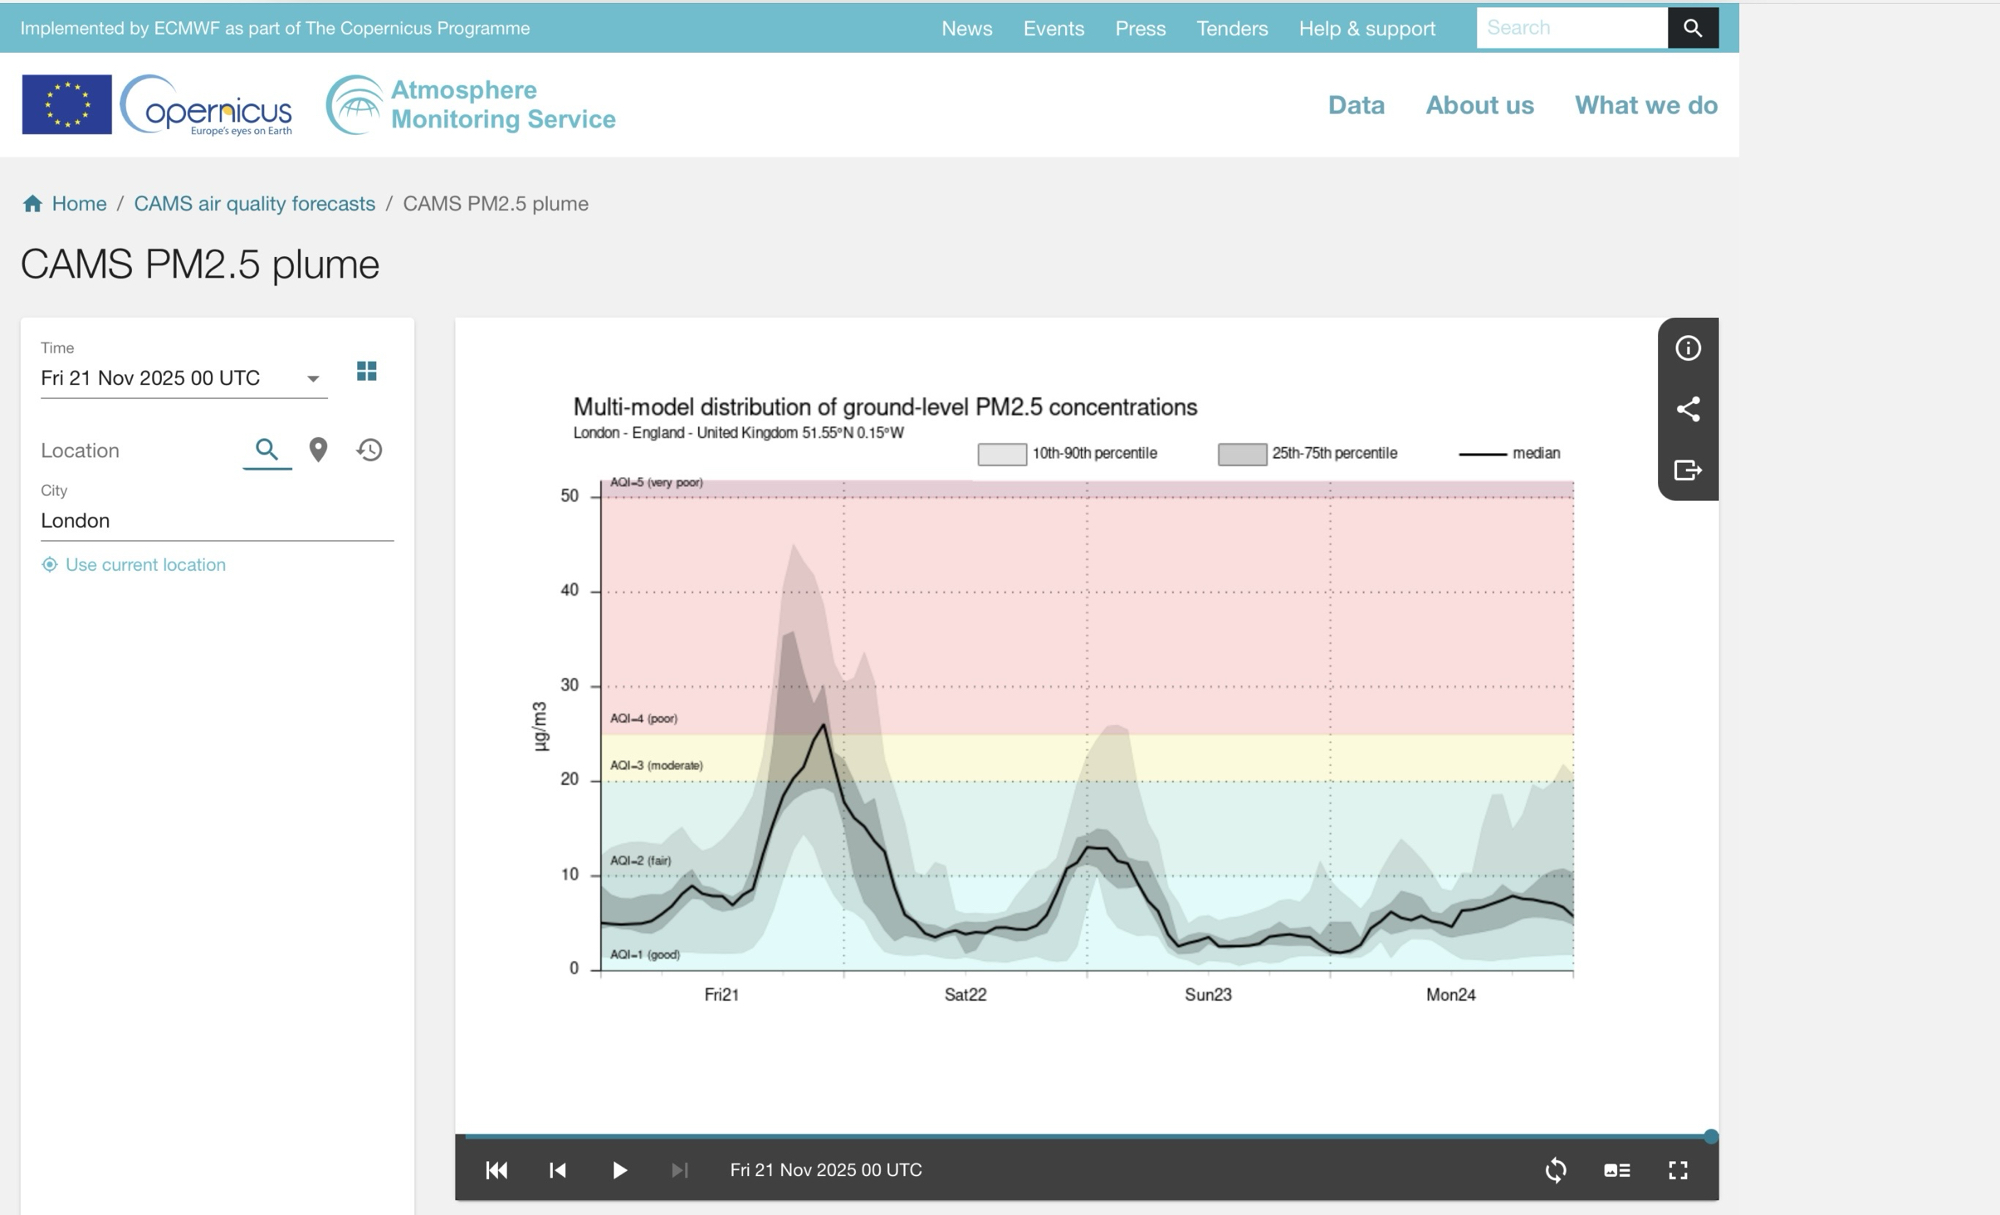Open the What we do menu
Viewport: 2000px width, 1215px height.
(x=1646, y=105)
